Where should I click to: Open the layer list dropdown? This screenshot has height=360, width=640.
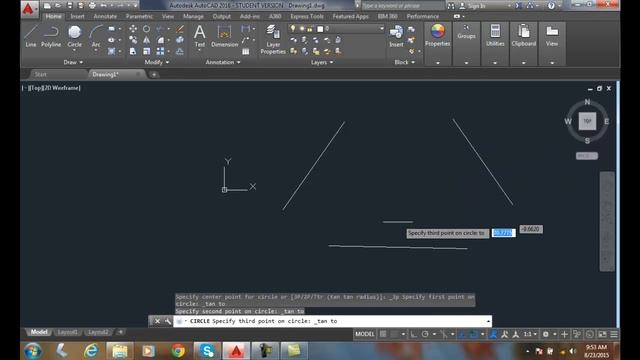(x=382, y=29)
